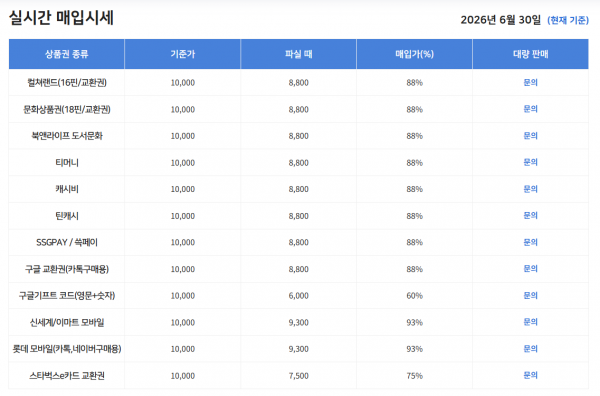Select 문화상품권(18핀/교환권) text

(67, 109)
